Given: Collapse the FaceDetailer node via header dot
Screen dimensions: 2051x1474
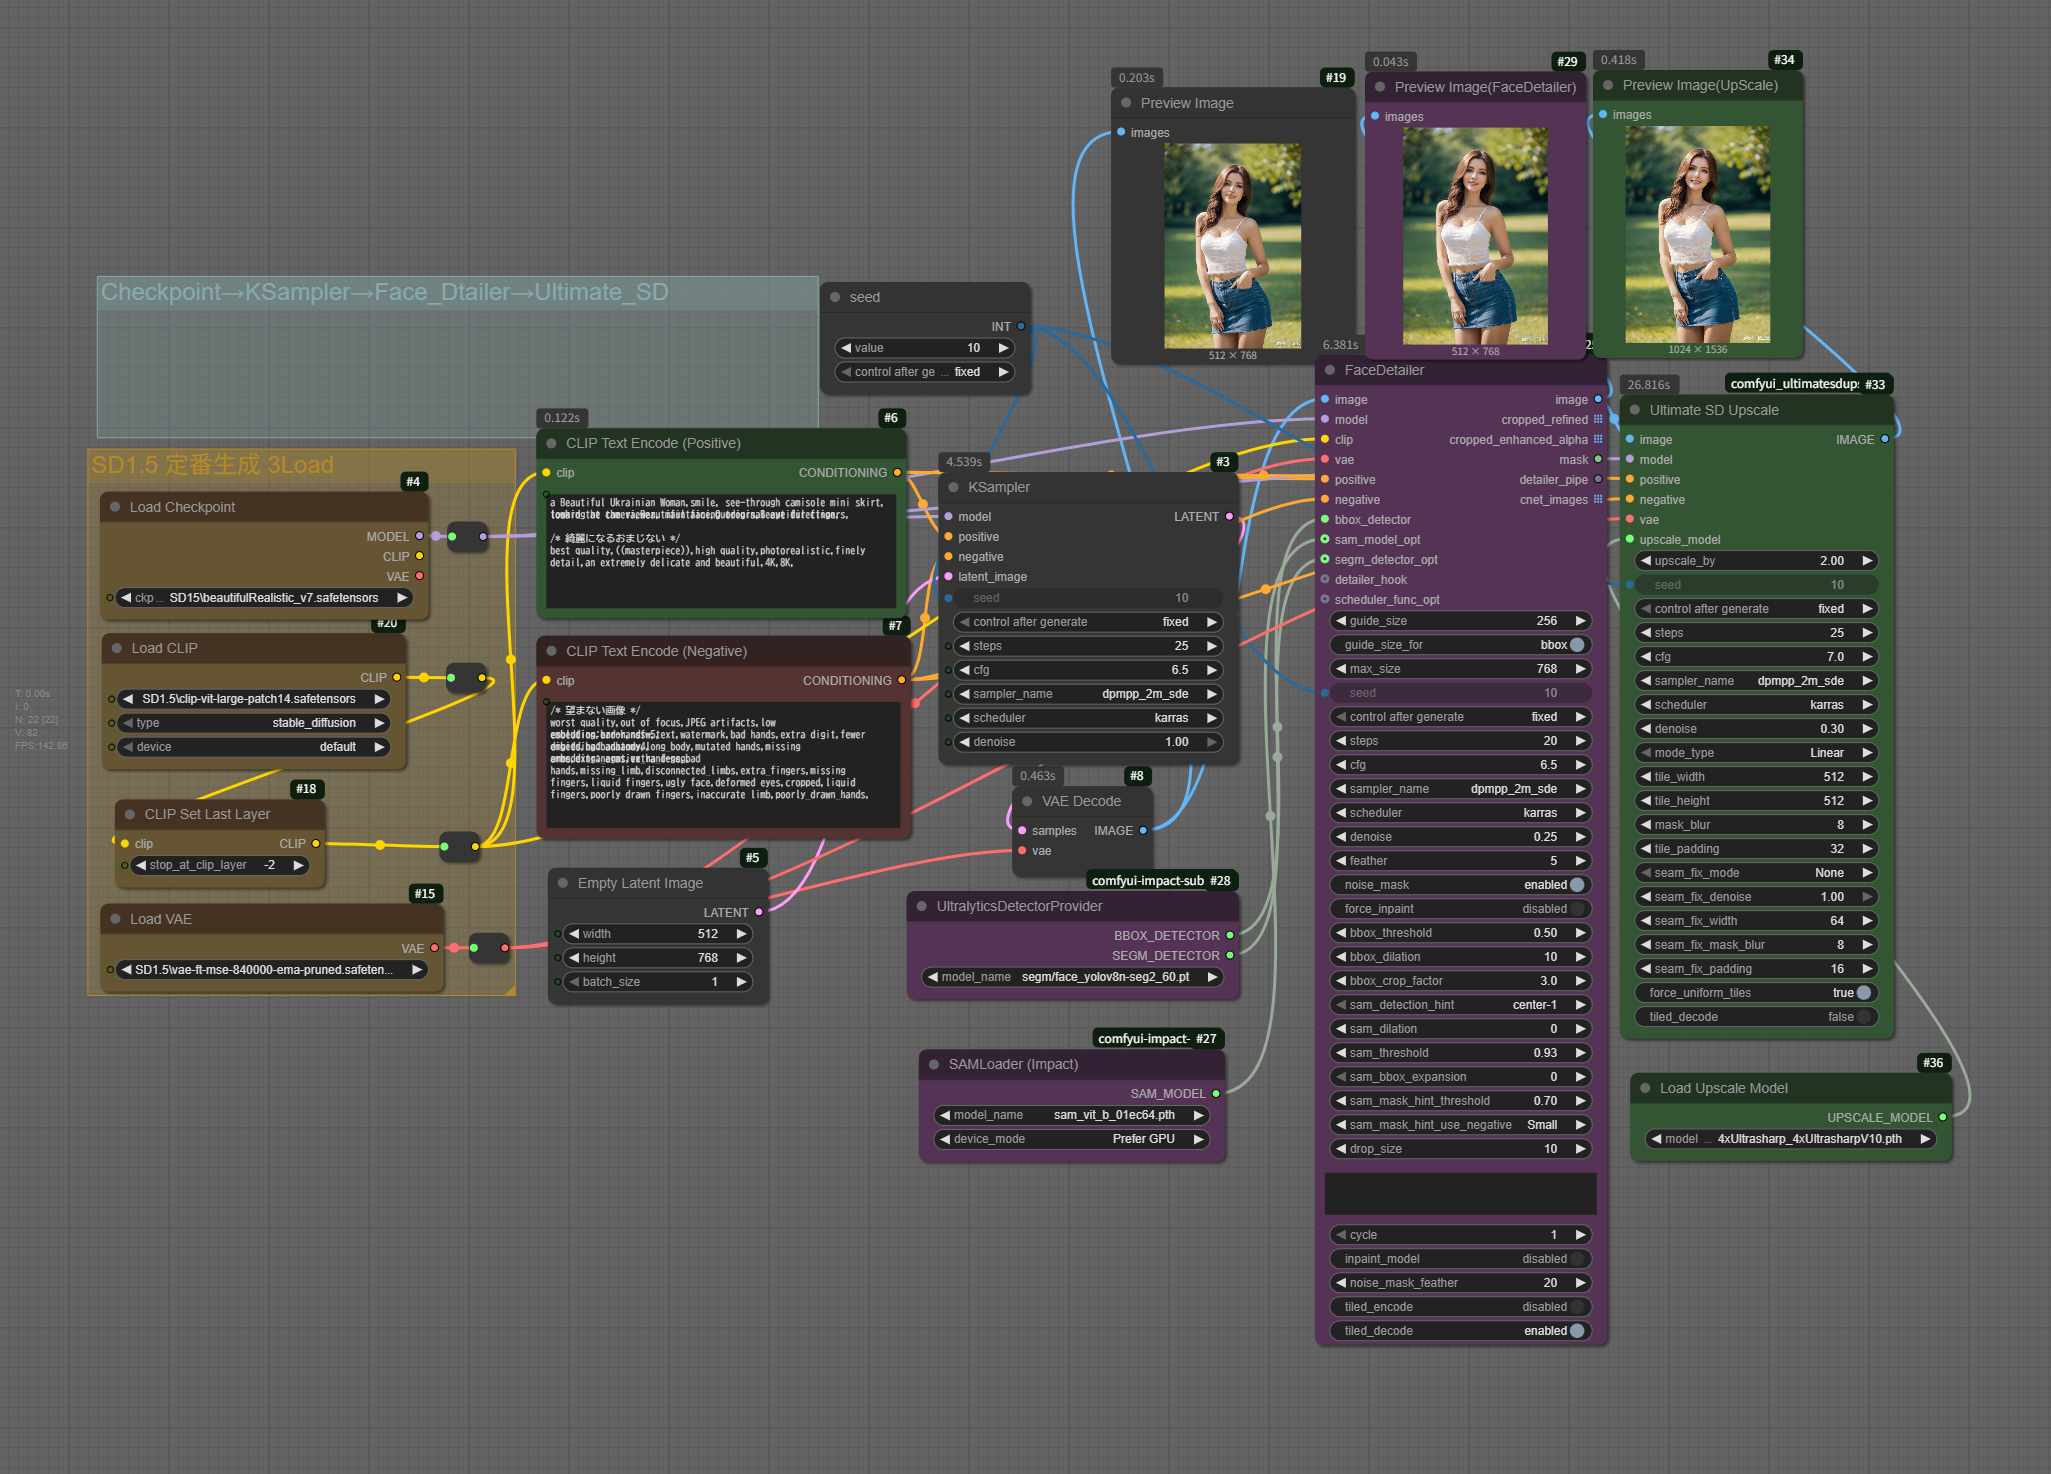Looking at the screenshot, I should coord(1330,370).
